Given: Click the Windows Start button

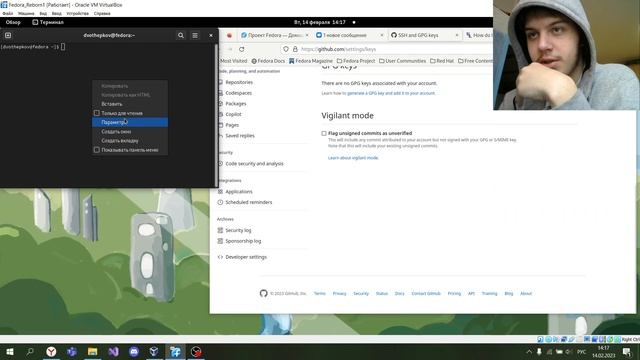Looking at the screenshot, I should coord(10,351).
